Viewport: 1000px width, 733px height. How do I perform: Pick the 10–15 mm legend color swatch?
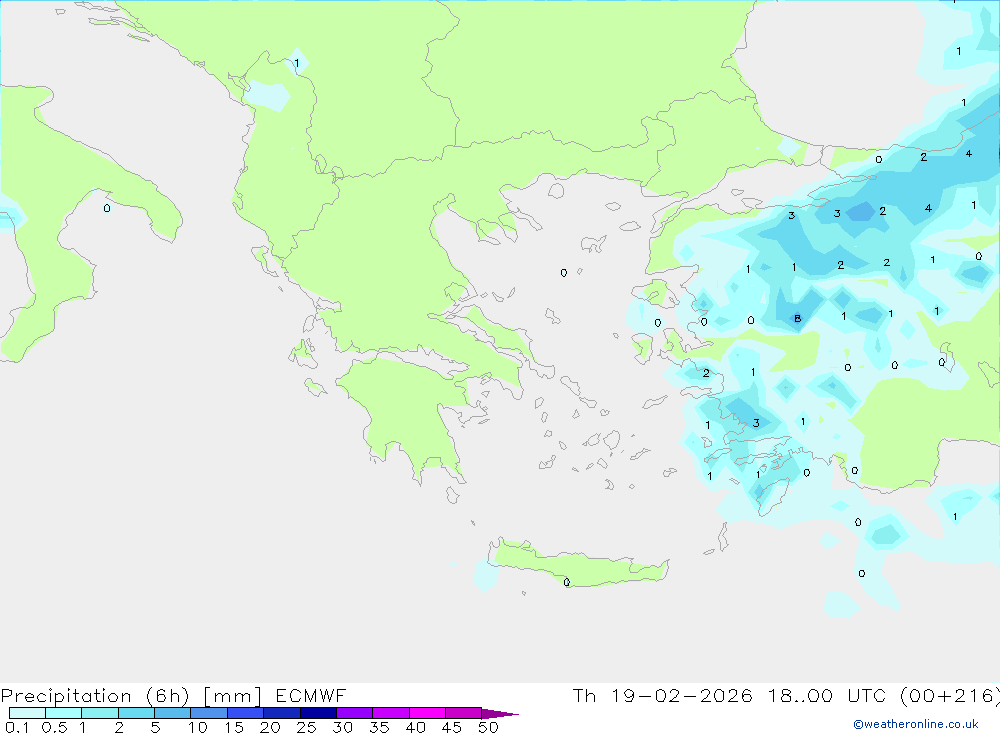209,713
